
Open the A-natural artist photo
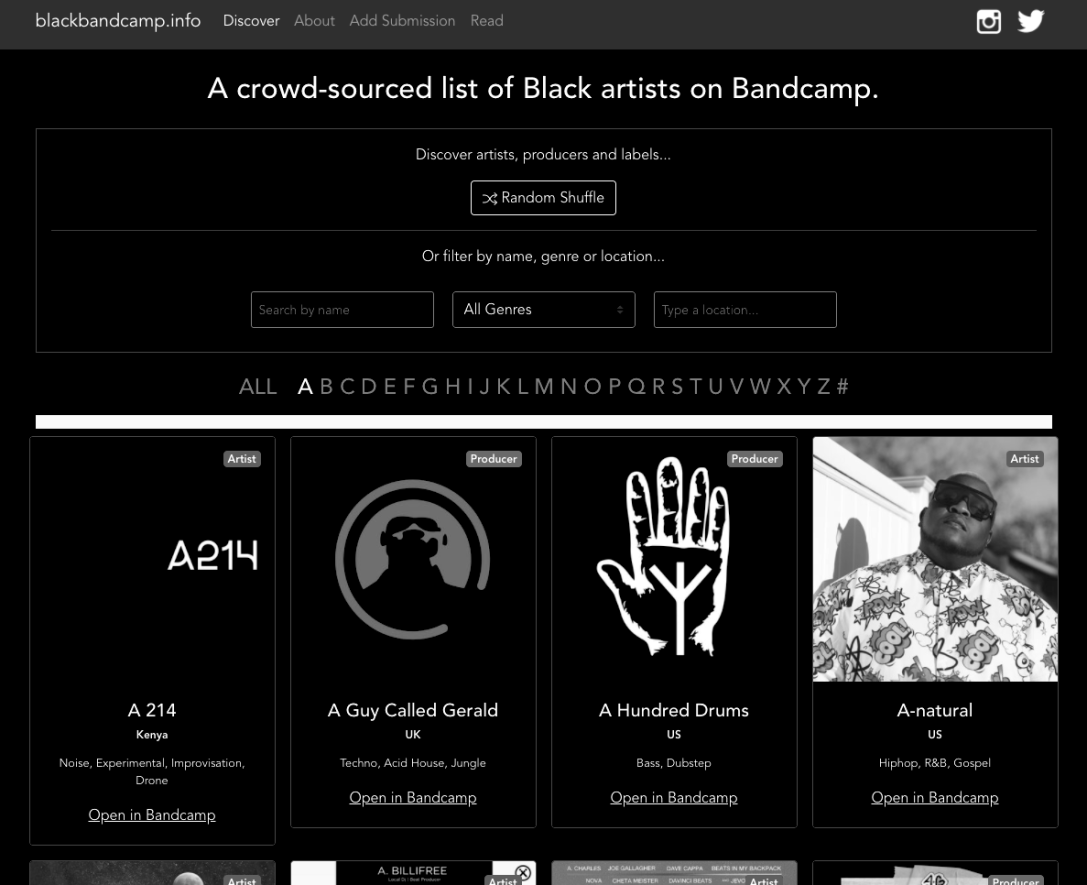(x=935, y=559)
